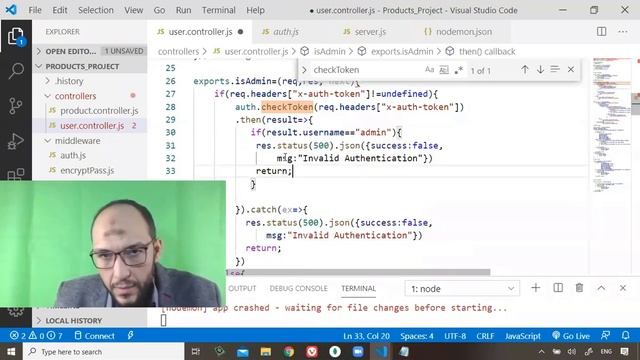Viewport: 640px width, 360px height.
Task: Open the View menu
Action: pyautogui.click(x=133, y=10)
